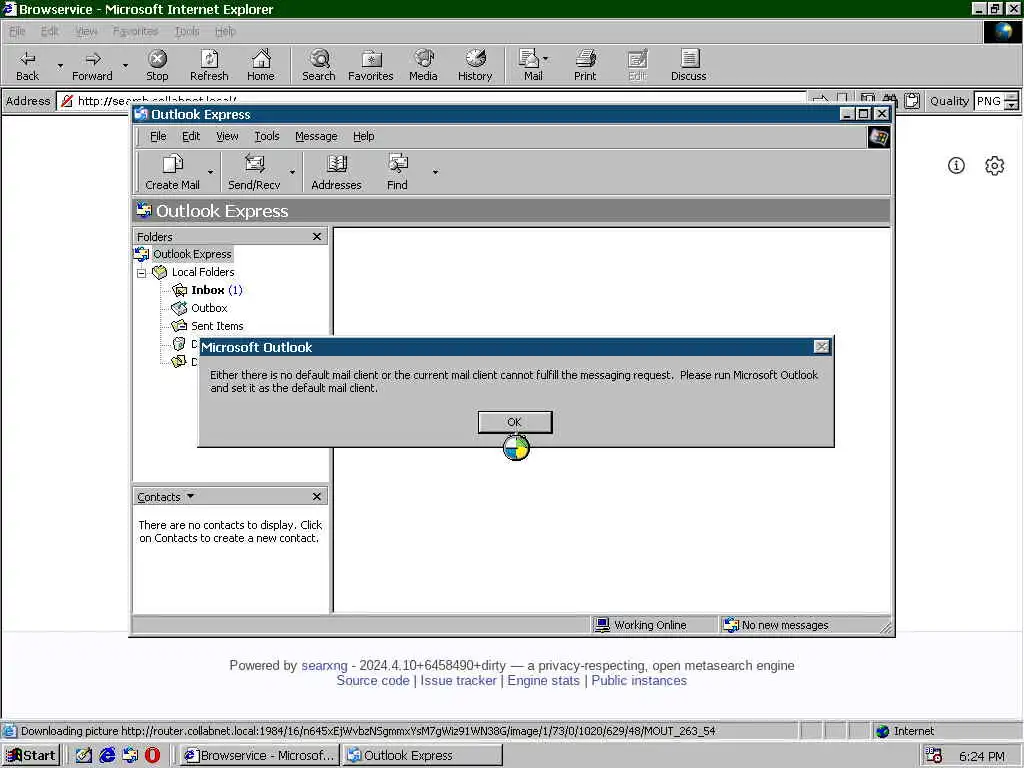Click the Quality stepper up arrow
This screenshot has width=1024, height=768.
(x=1011, y=97)
